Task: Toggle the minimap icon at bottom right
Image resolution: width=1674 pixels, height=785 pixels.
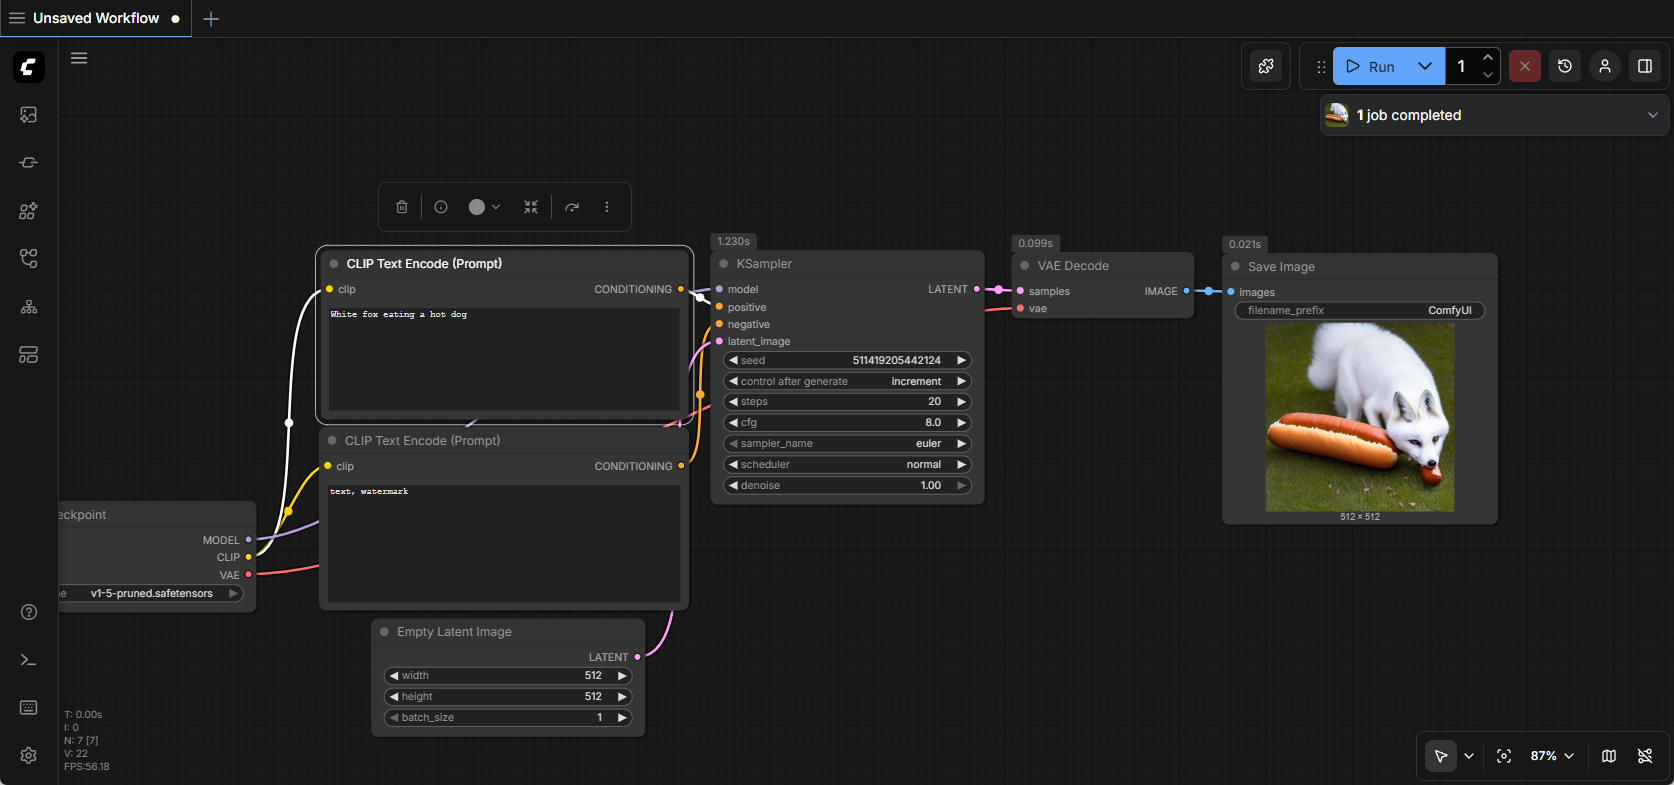Action: click(x=1609, y=756)
